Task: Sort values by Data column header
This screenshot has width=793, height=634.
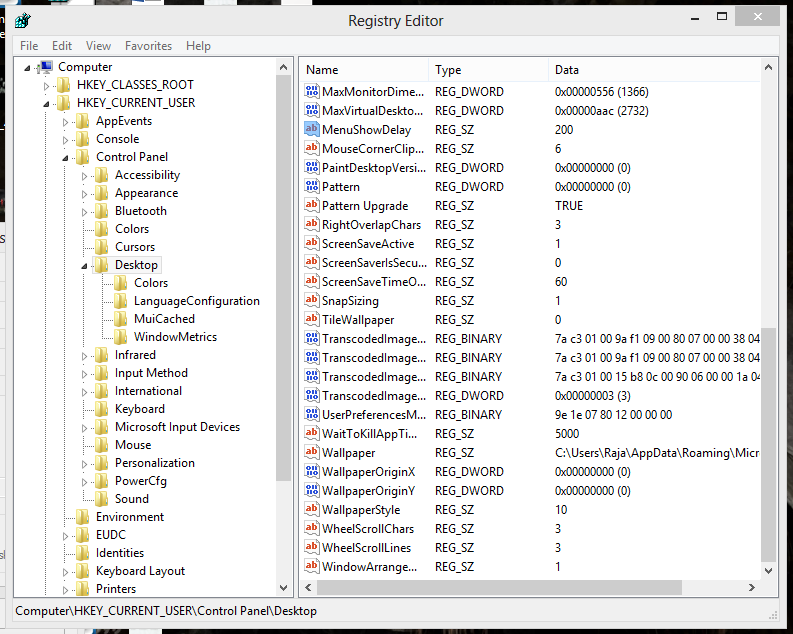Action: (654, 70)
